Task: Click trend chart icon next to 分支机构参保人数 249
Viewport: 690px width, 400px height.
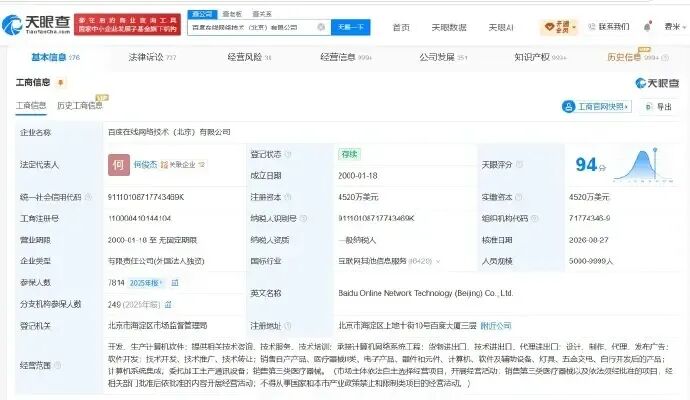Action: click(x=168, y=305)
